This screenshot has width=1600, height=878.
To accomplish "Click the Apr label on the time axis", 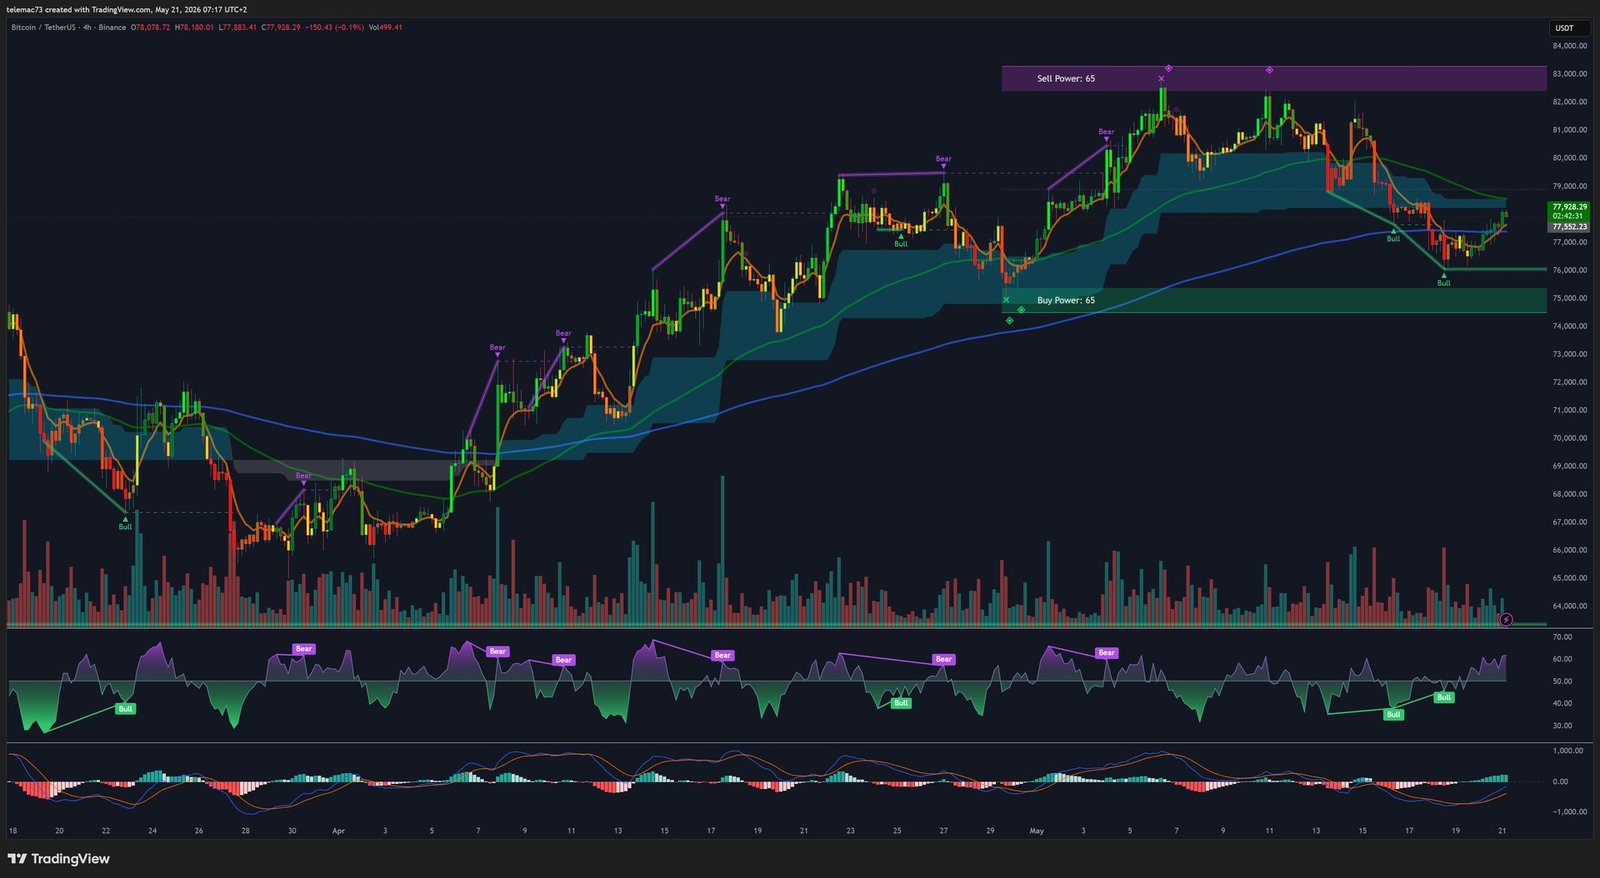I will click(338, 831).
